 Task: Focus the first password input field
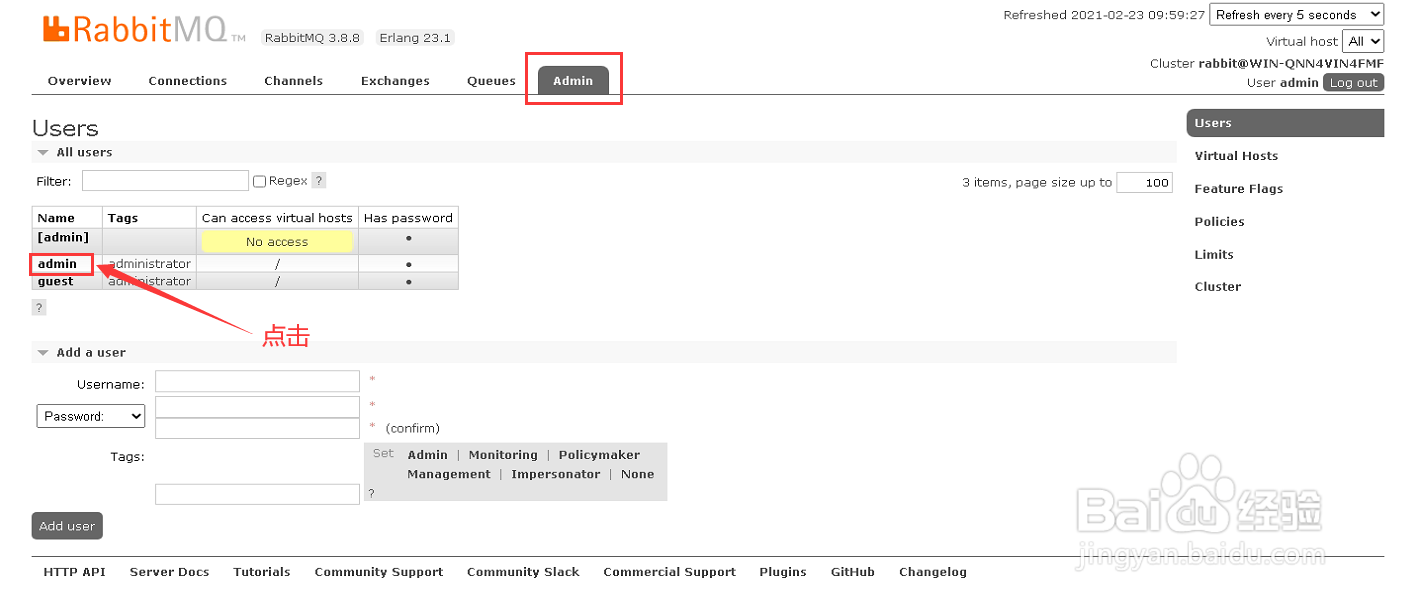click(x=257, y=406)
